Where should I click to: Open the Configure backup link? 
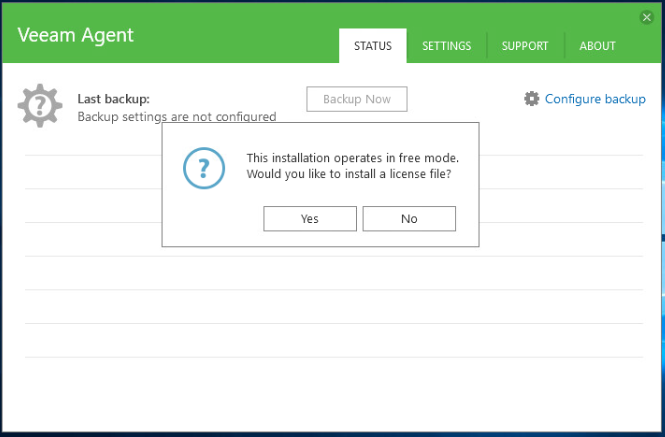pyautogui.click(x=595, y=99)
